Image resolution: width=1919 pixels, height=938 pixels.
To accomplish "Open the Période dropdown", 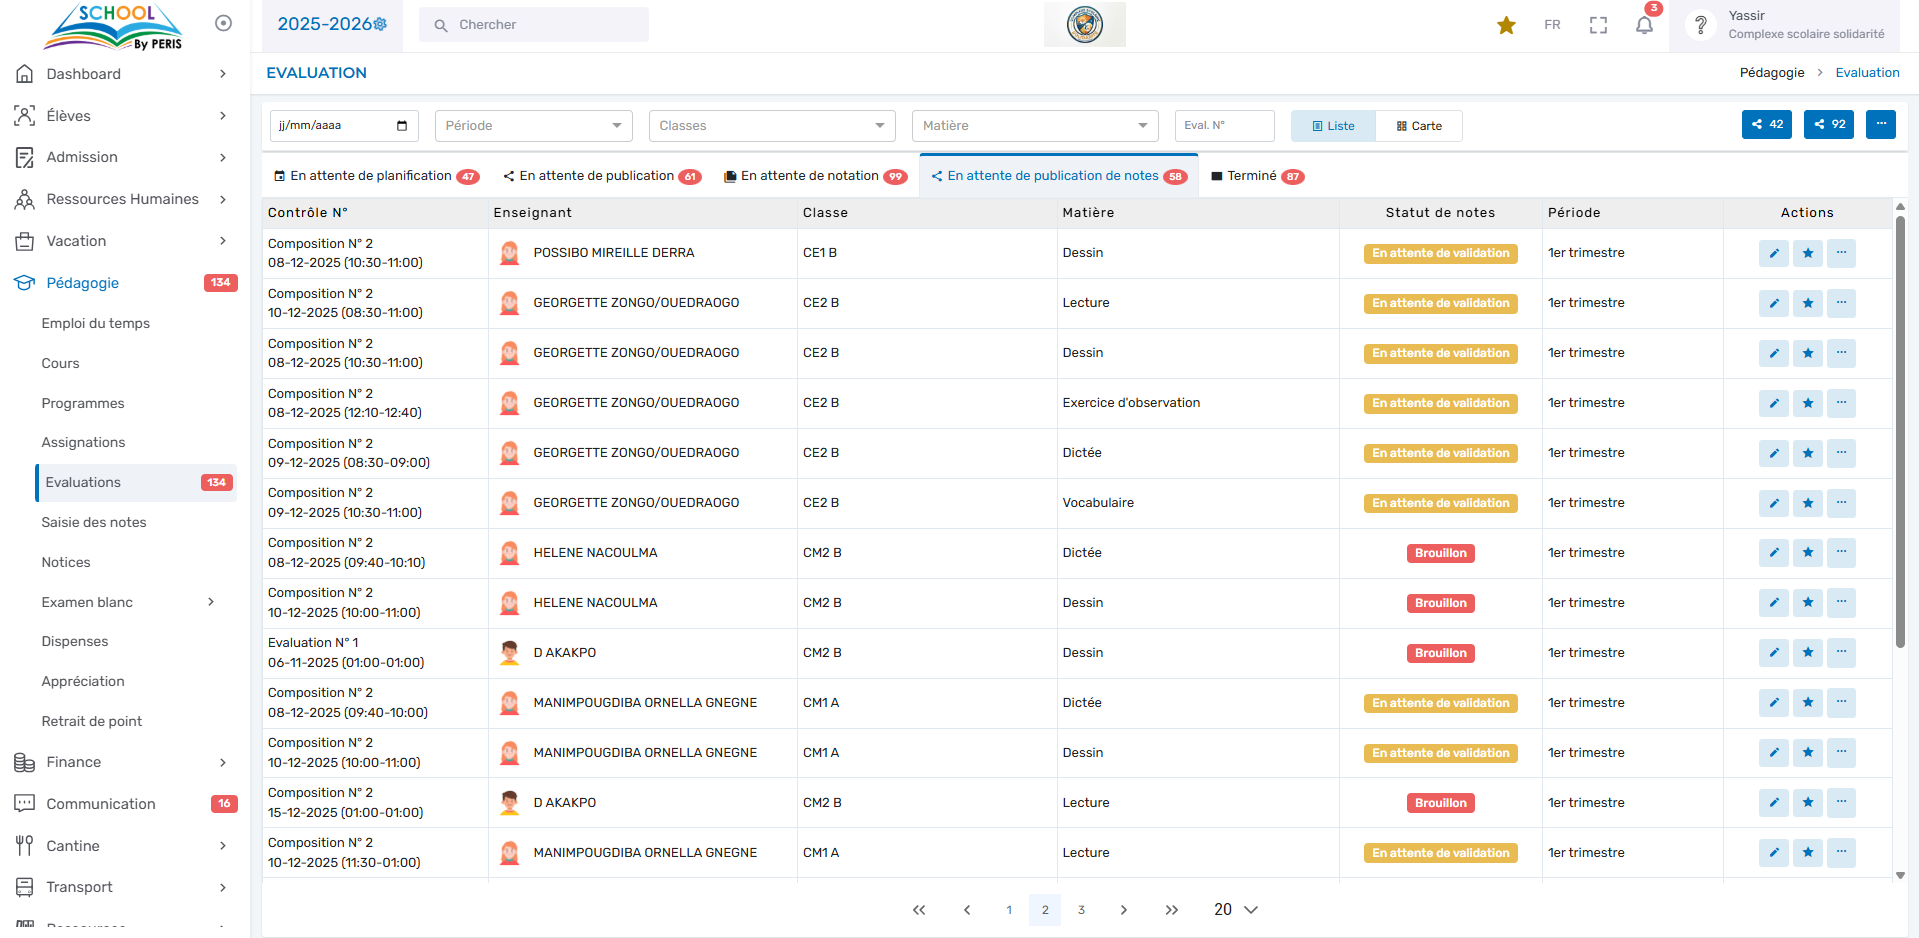I will (x=533, y=126).
